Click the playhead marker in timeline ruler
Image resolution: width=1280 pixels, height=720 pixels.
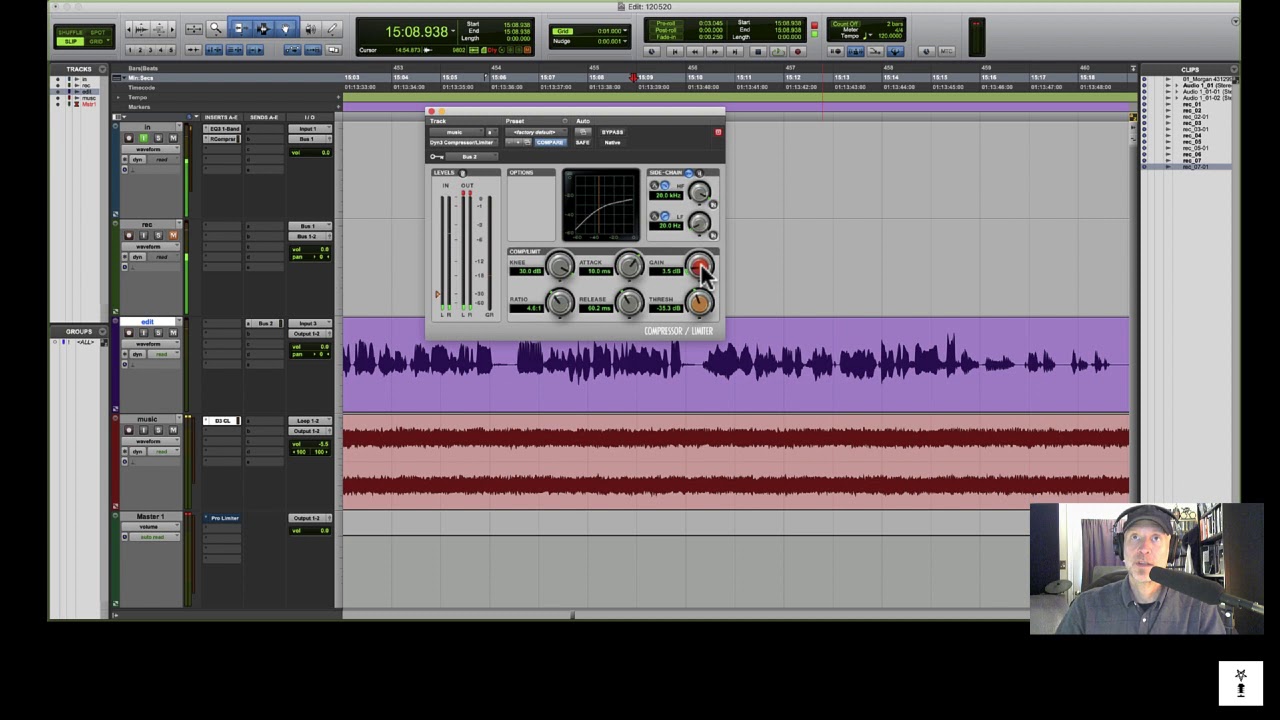(633, 77)
